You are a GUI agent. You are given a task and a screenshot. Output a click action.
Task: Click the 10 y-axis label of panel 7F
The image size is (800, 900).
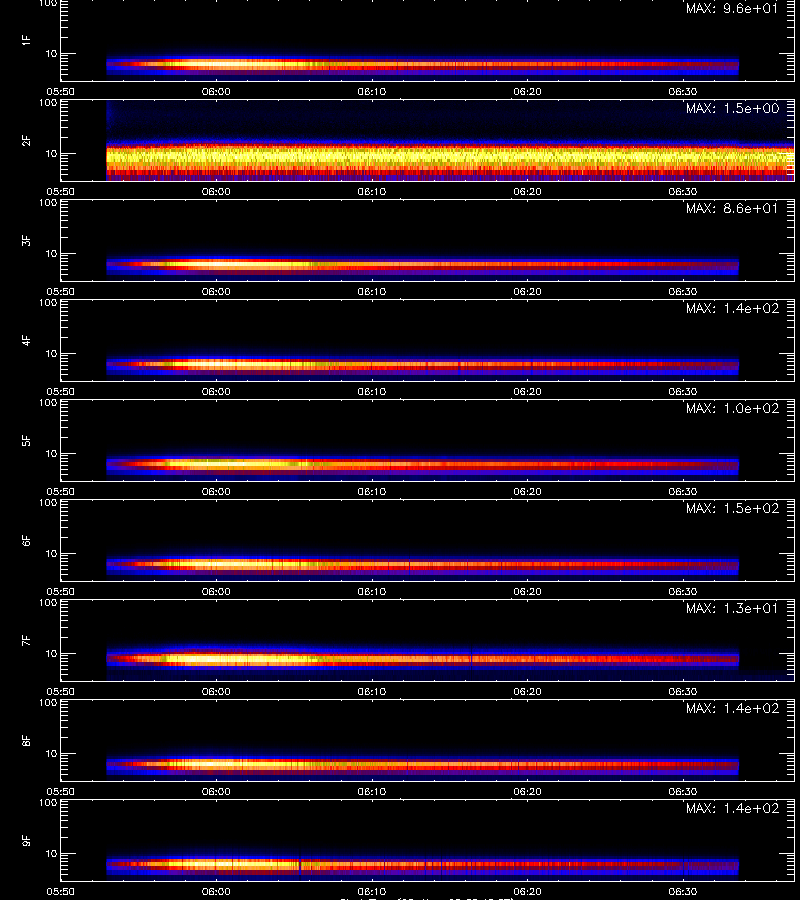51,653
